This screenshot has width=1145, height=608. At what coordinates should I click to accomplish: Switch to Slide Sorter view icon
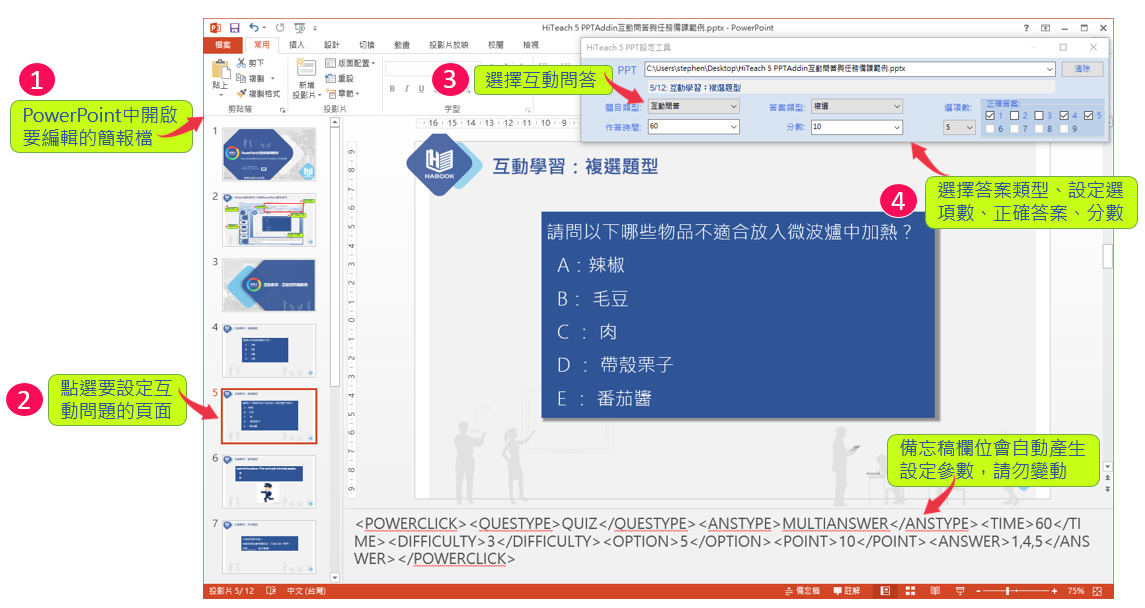point(911,590)
